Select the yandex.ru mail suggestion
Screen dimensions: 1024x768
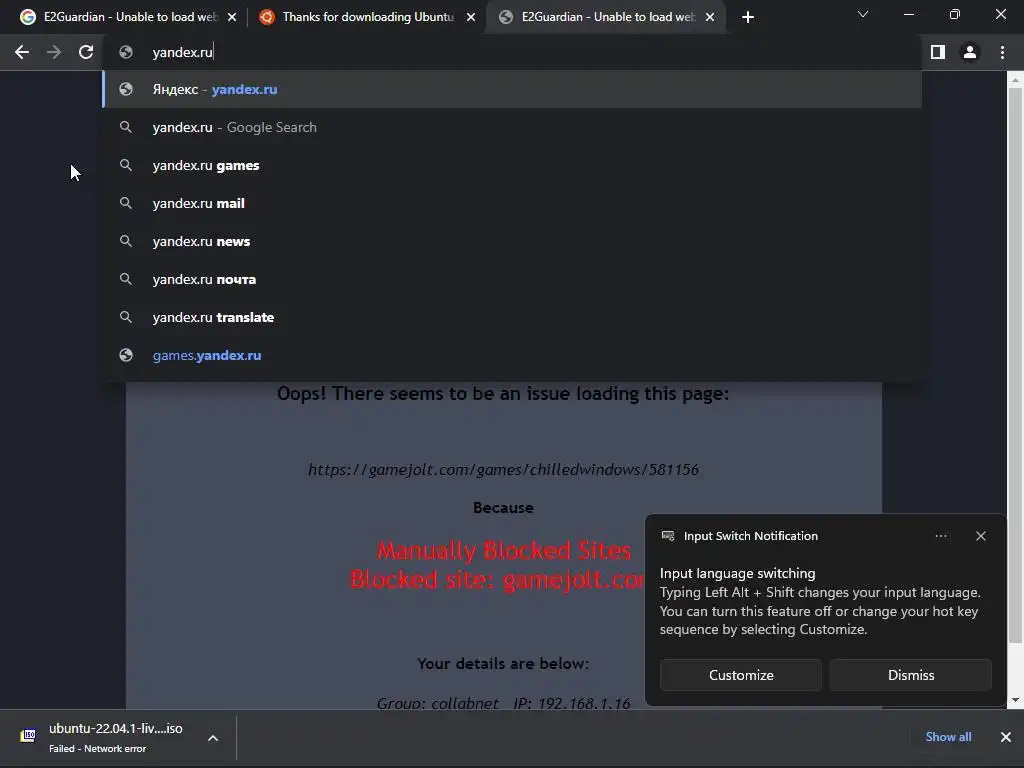[513, 203]
